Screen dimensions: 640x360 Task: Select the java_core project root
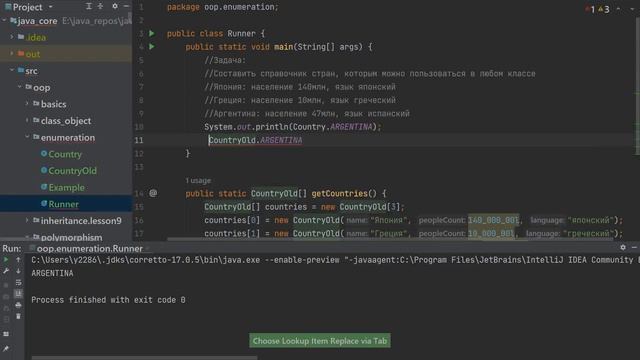[37, 21]
